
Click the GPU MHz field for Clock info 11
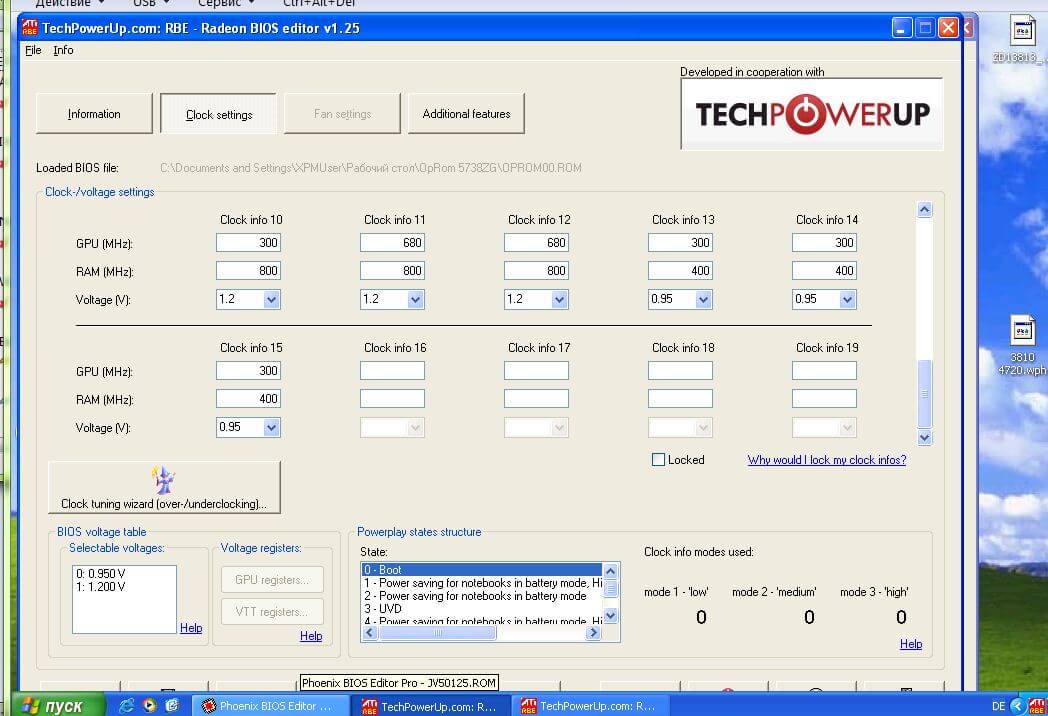click(392, 242)
